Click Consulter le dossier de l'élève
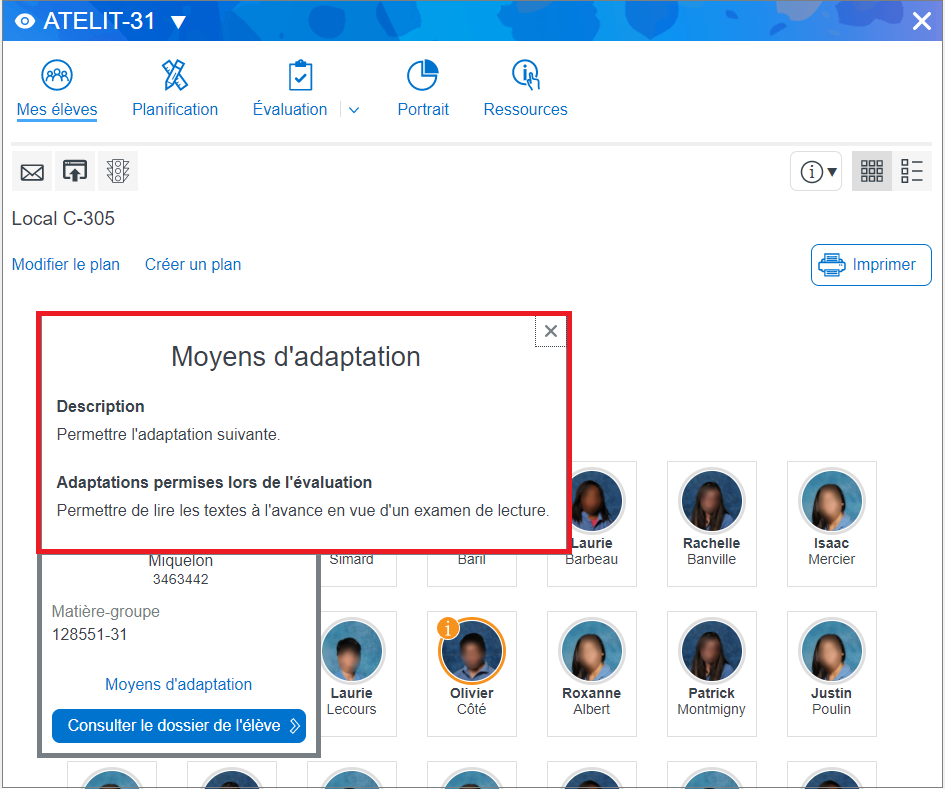This screenshot has height=789, width=947. click(179, 726)
